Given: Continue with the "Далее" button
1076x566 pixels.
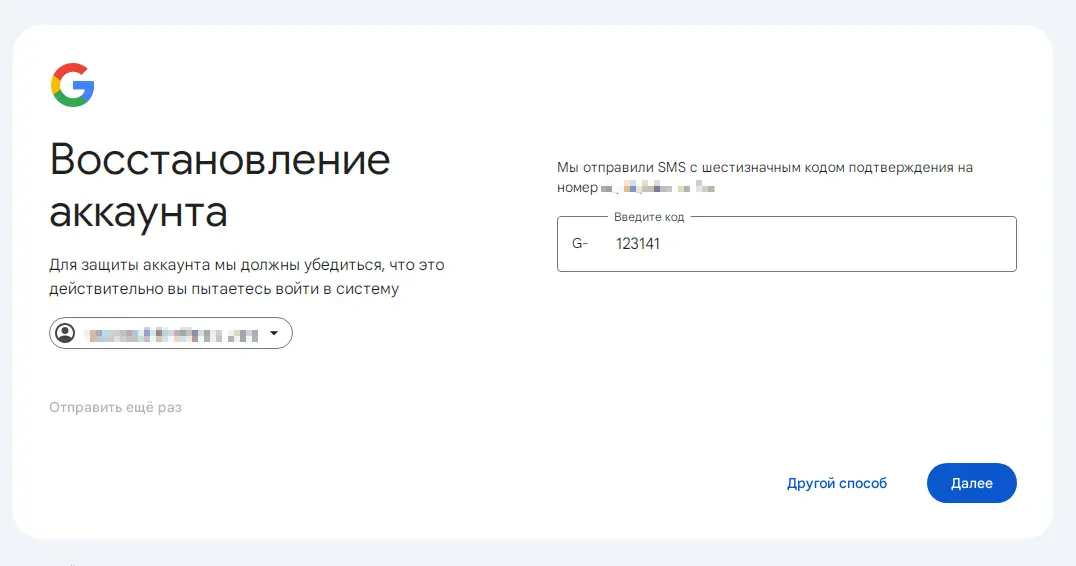Looking at the screenshot, I should 972,483.
